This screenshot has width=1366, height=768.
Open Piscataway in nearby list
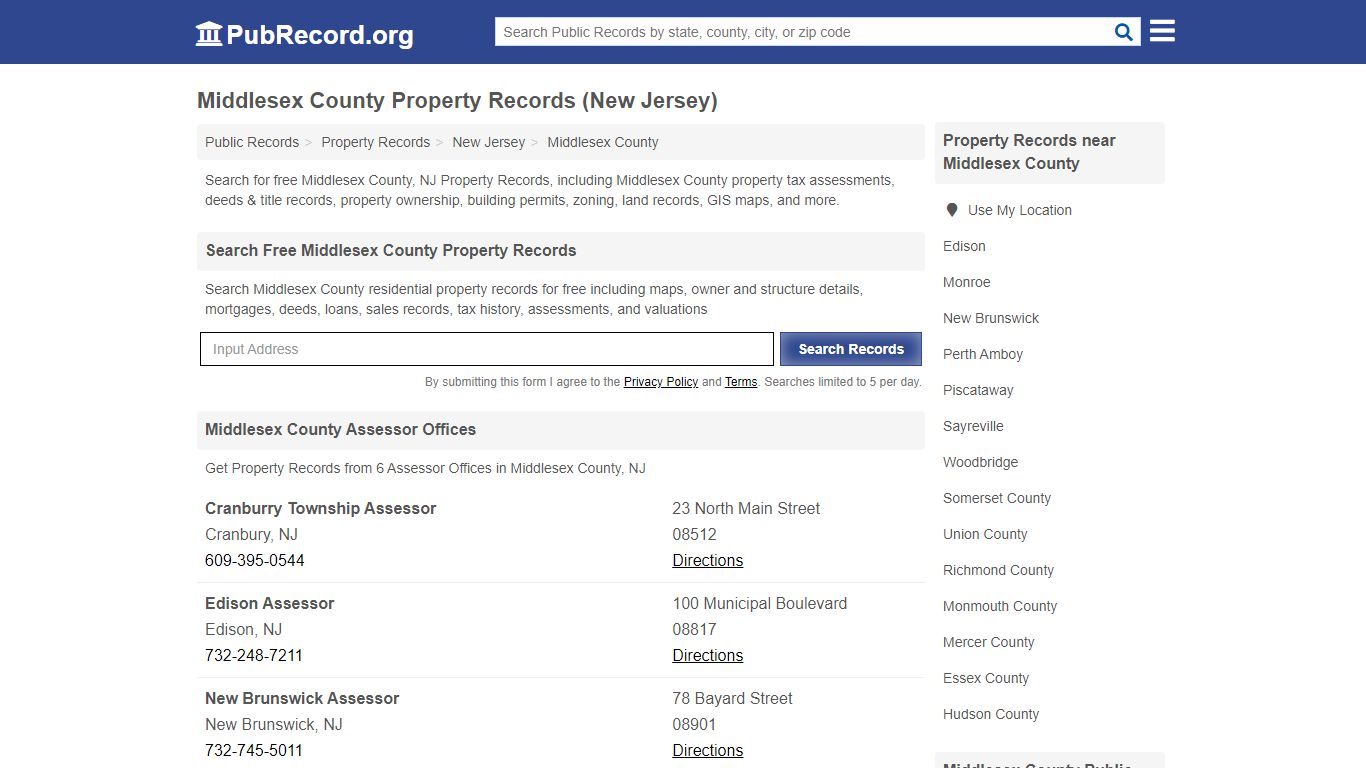(978, 390)
